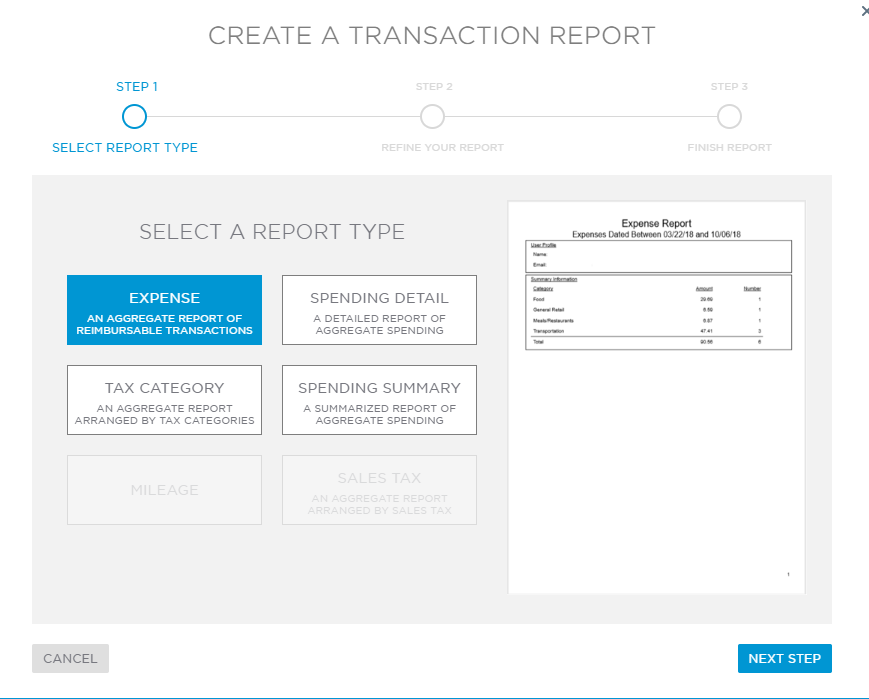The height and width of the screenshot is (699, 869).
Task: Select the Spending Detail report type
Action: (x=379, y=309)
